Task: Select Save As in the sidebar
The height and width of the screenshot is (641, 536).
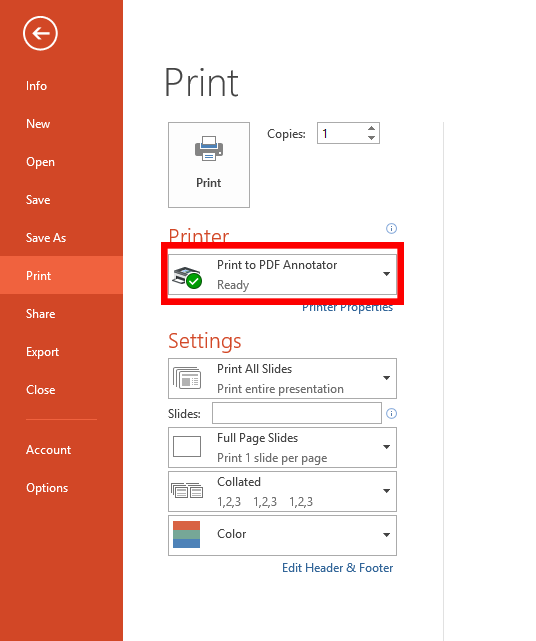Action: coord(46,238)
